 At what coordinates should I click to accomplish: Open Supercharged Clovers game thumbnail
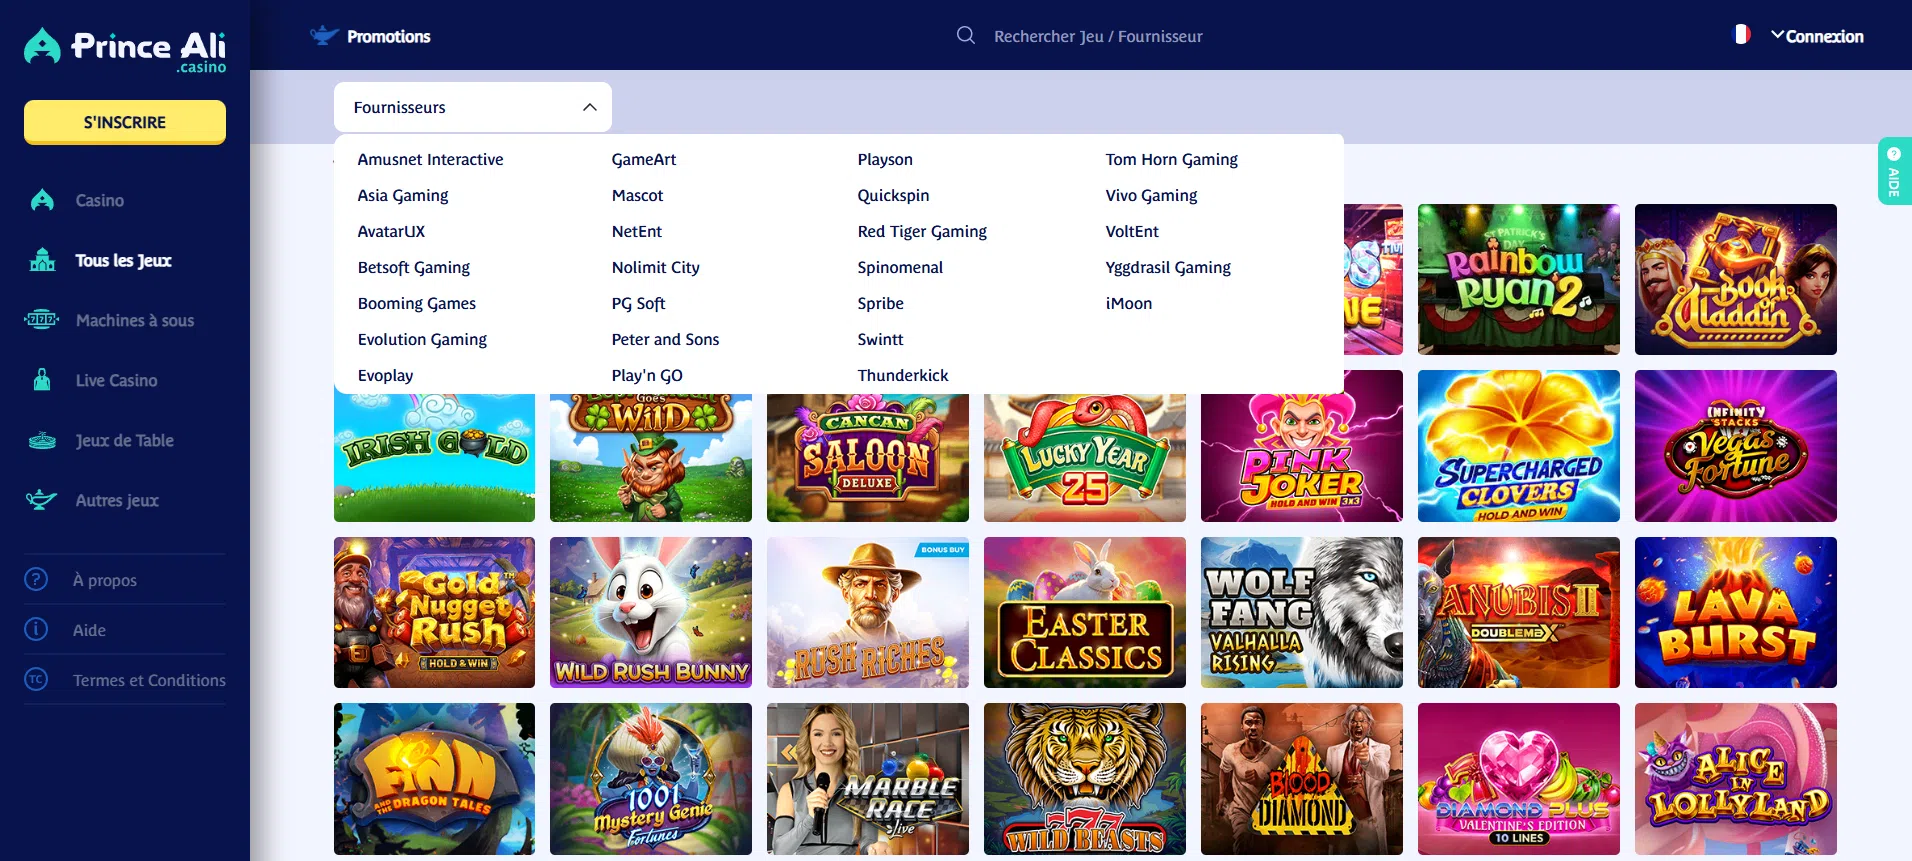(1518, 446)
